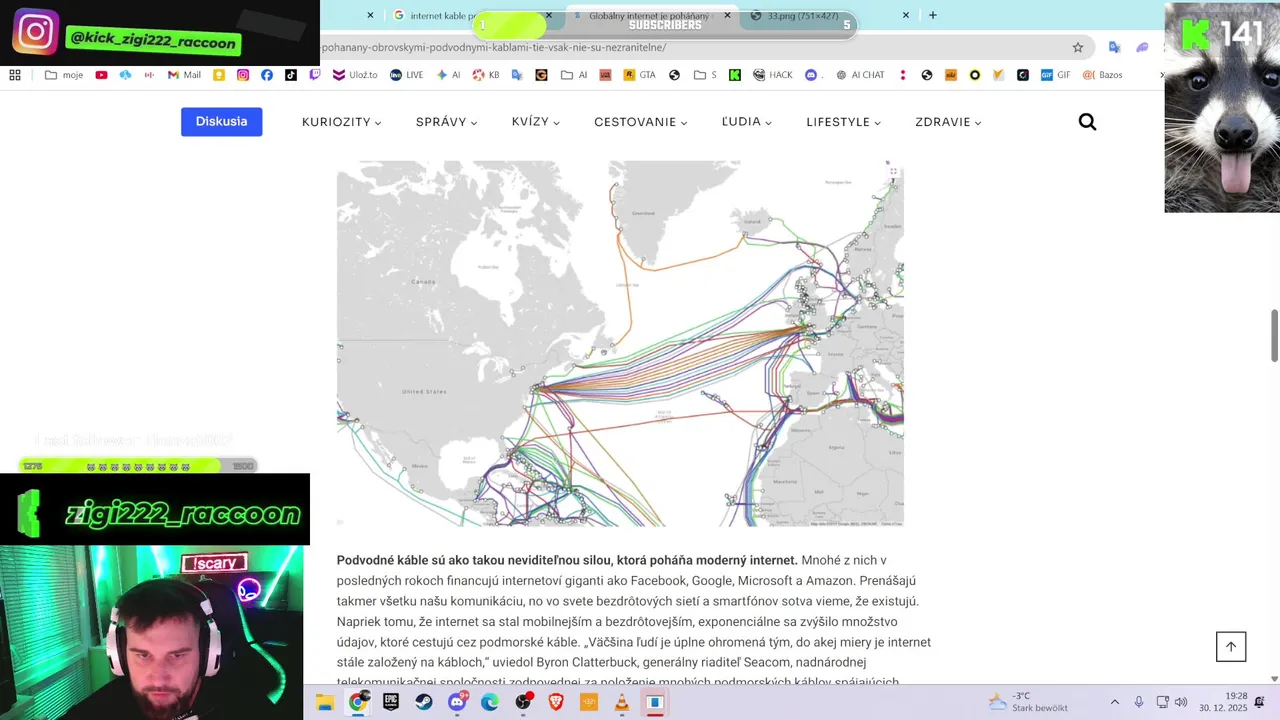
Task: Open the Facebook bookmark icon
Action: (267, 75)
